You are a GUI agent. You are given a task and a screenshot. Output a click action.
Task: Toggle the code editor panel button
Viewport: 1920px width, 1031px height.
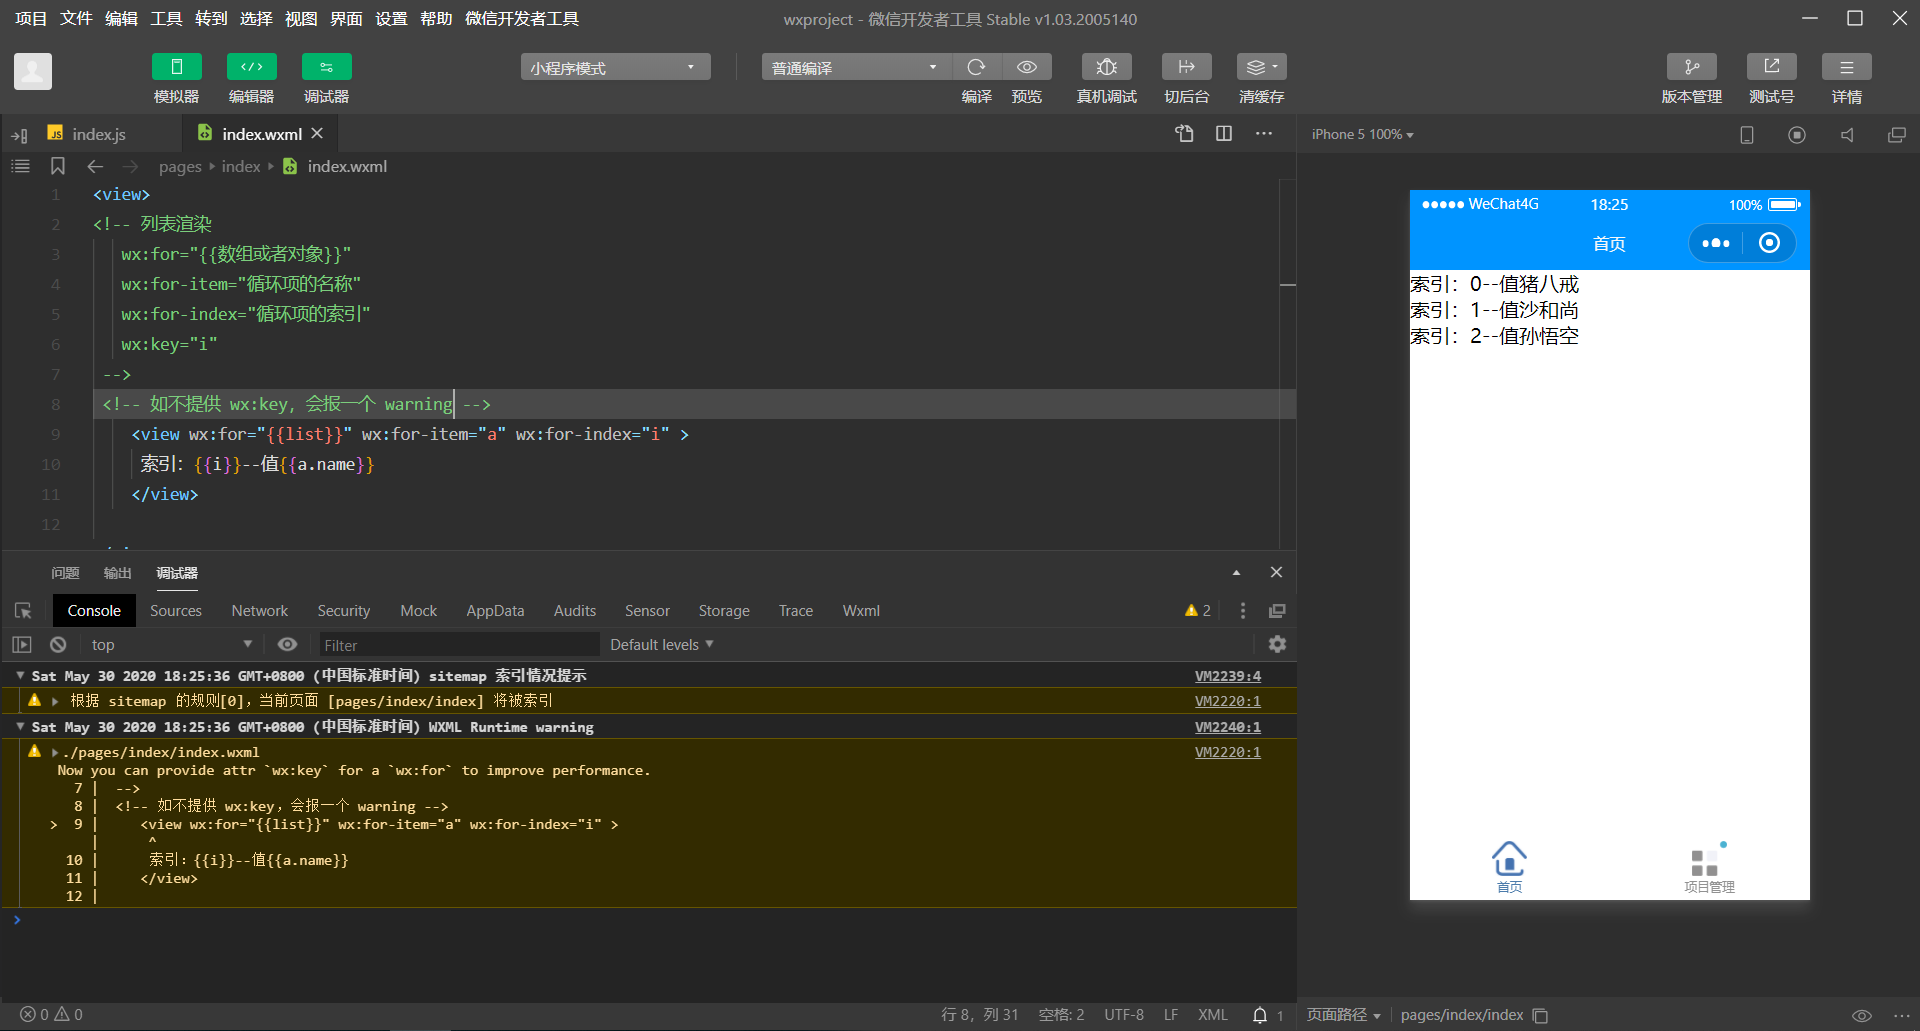click(251, 67)
